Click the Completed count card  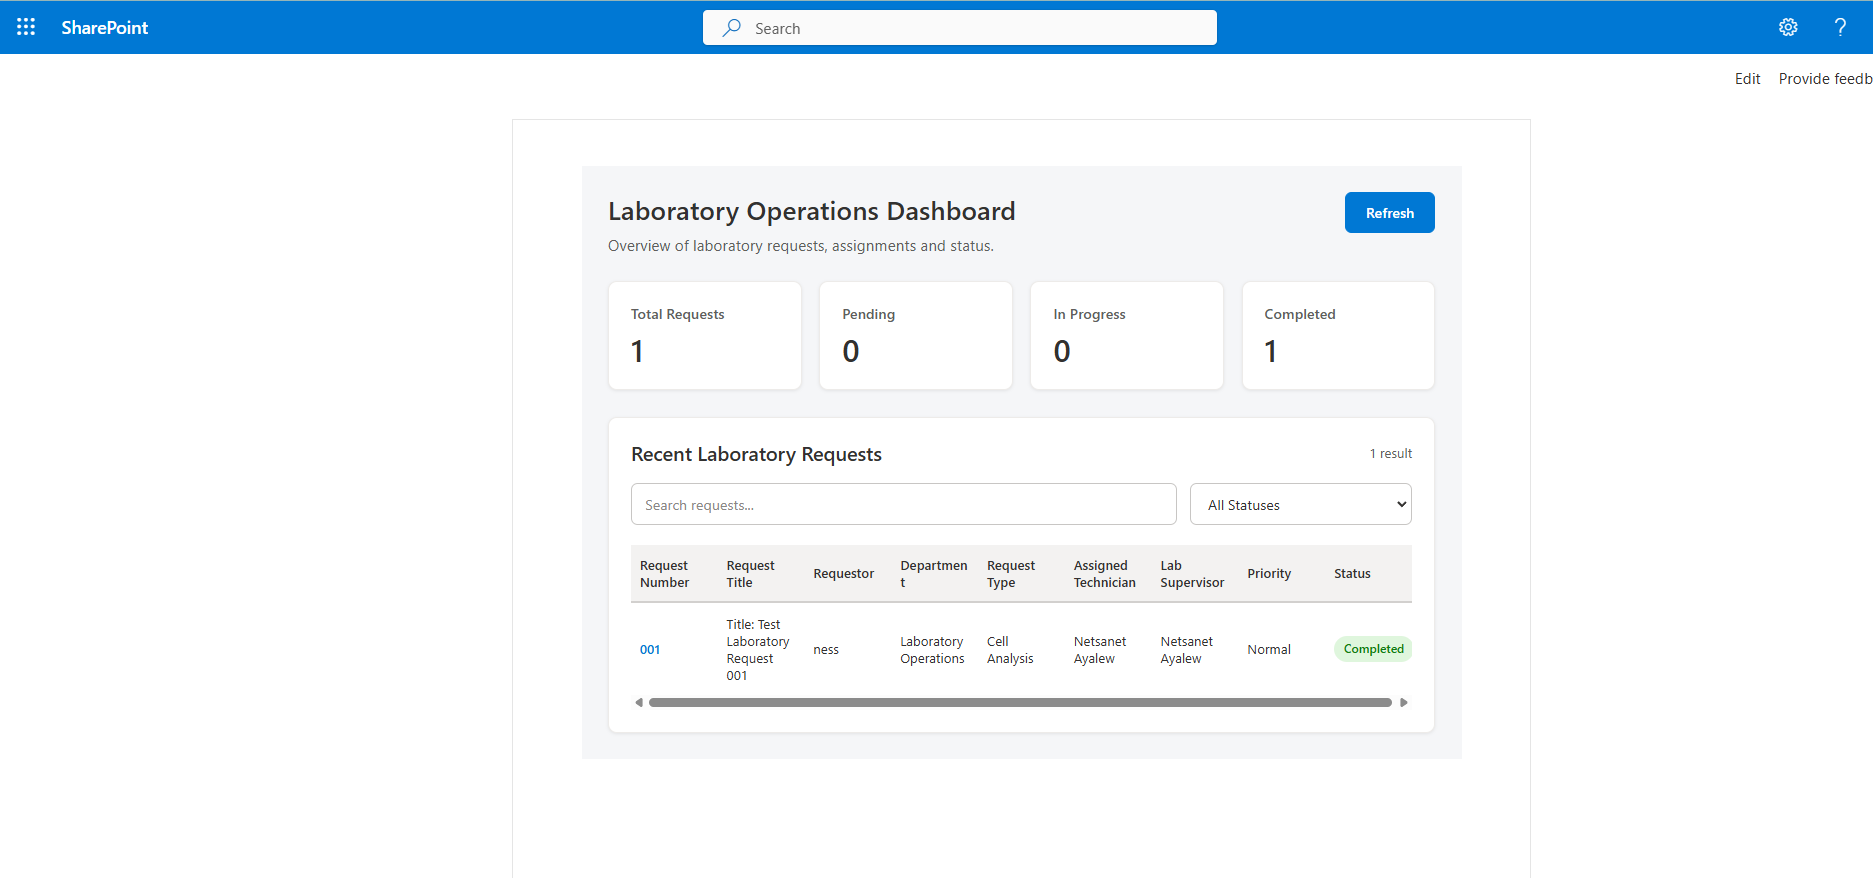coord(1338,335)
